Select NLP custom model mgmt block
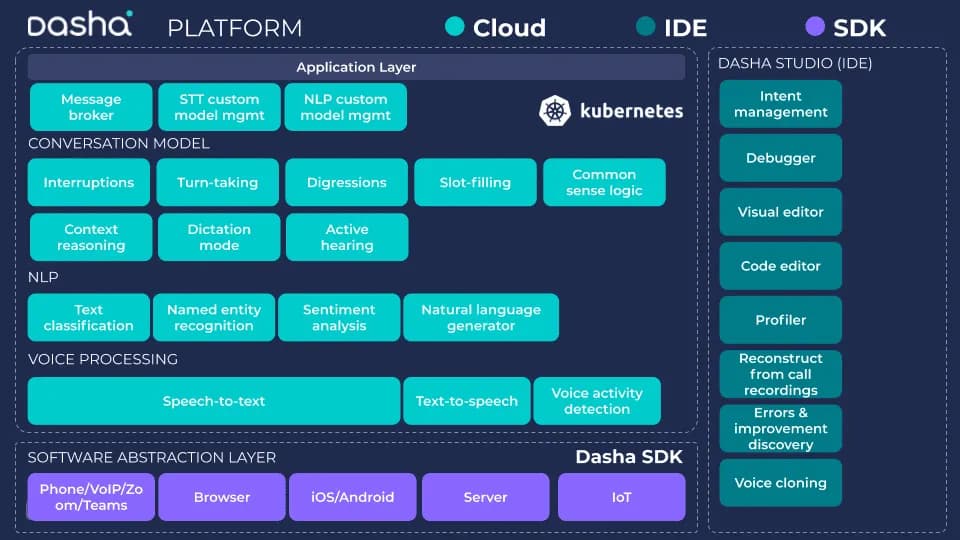Viewport: 960px width, 540px height. pos(345,107)
